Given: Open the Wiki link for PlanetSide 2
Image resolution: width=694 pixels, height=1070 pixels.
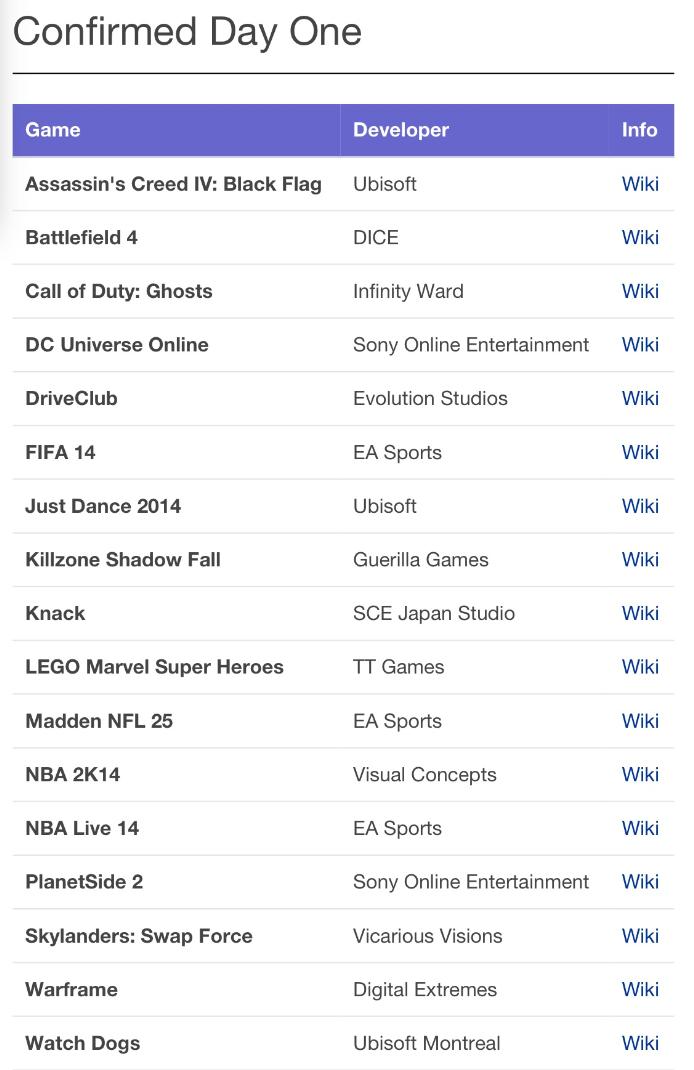Looking at the screenshot, I should [x=640, y=882].
